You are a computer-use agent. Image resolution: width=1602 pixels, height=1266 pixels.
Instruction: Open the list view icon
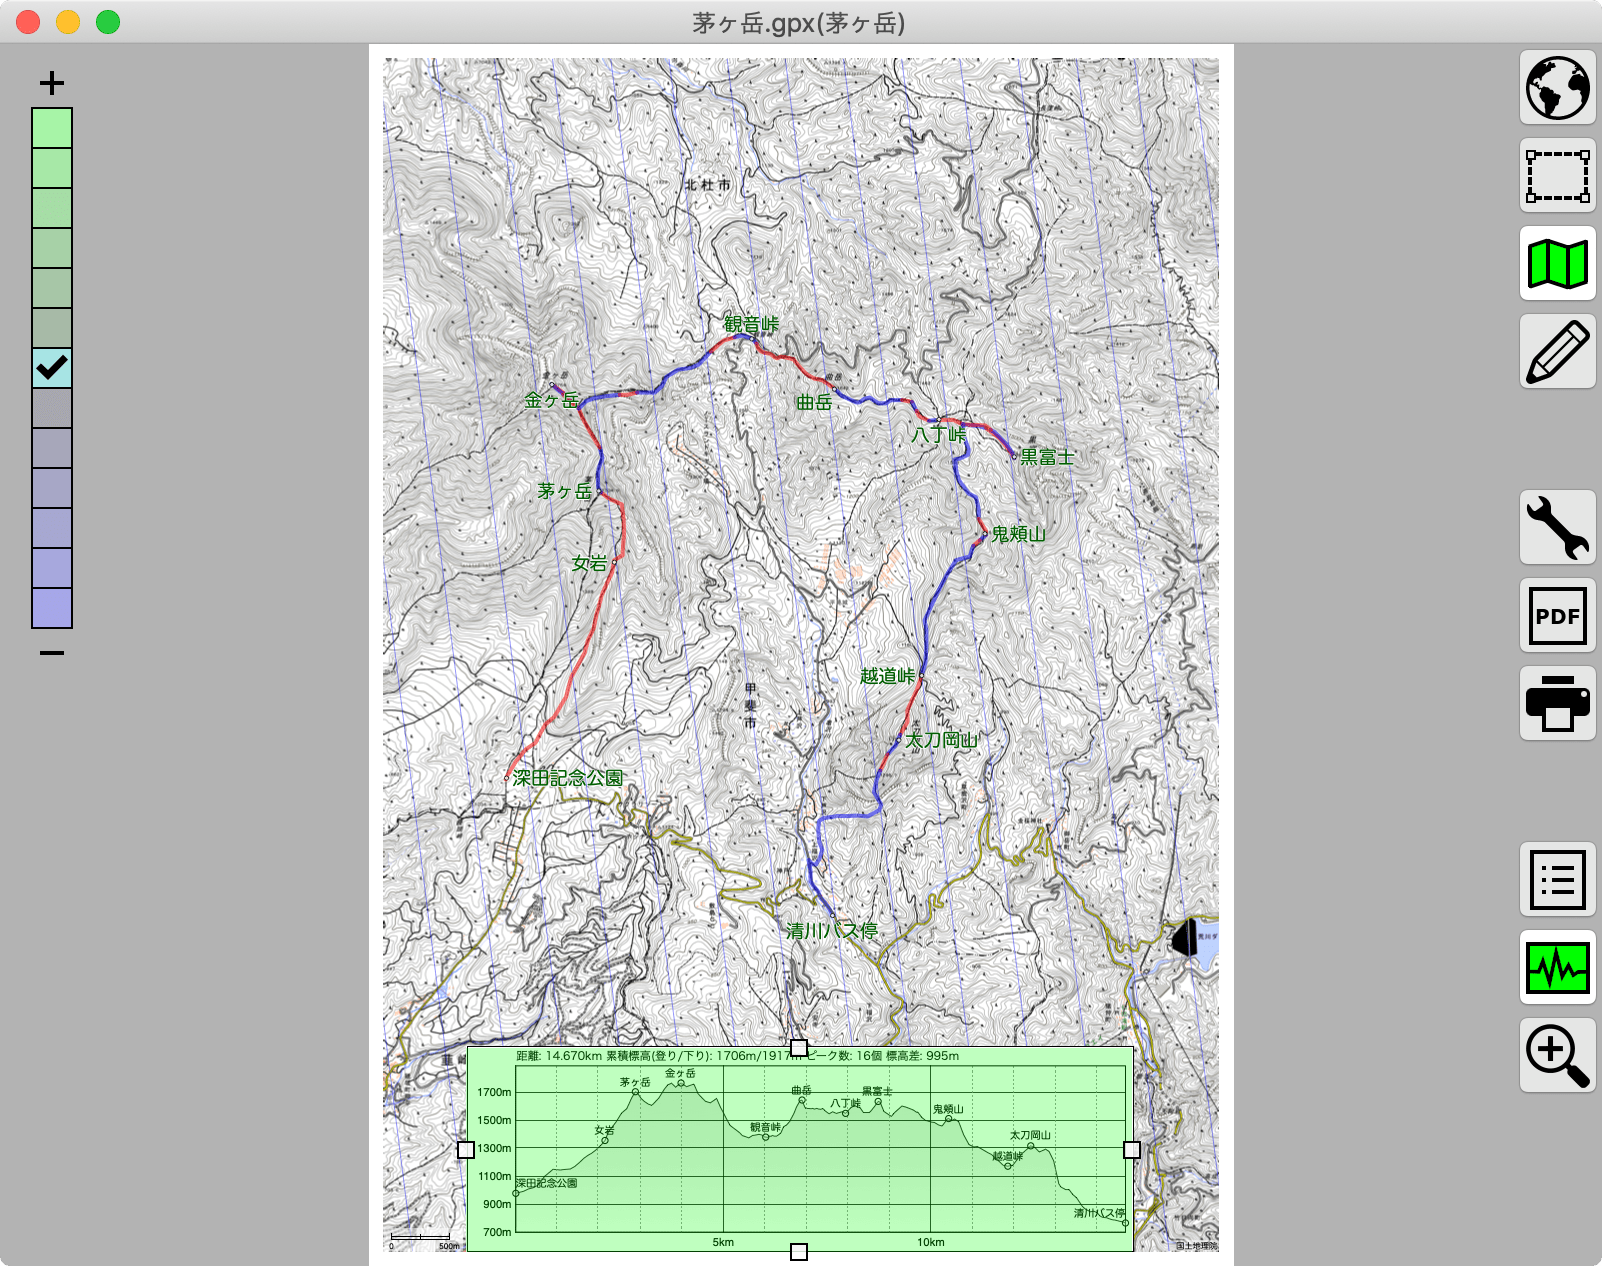coord(1557,880)
